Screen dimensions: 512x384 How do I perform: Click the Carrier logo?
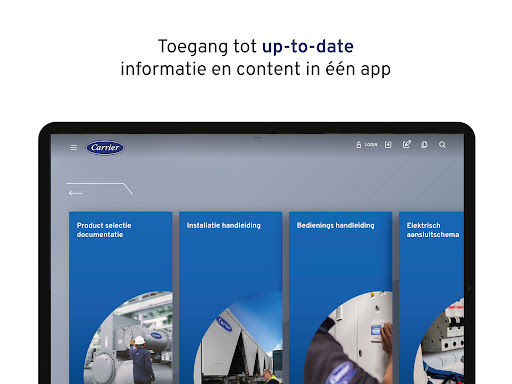[x=105, y=147]
